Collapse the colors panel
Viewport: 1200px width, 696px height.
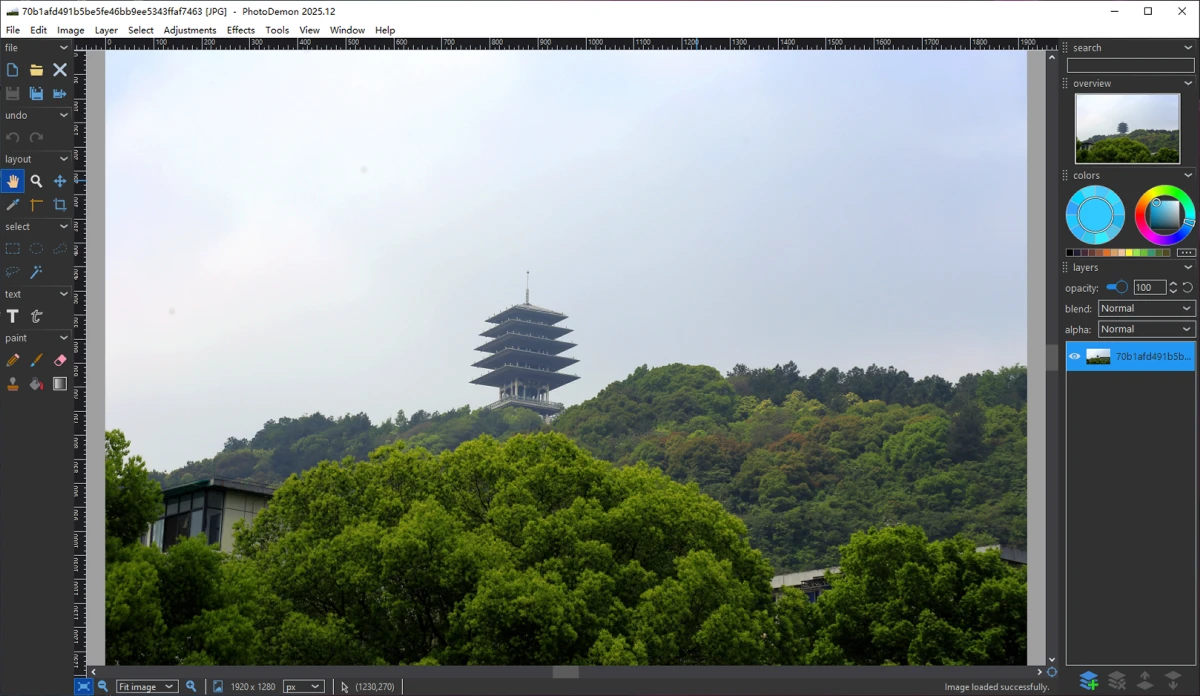1188,176
